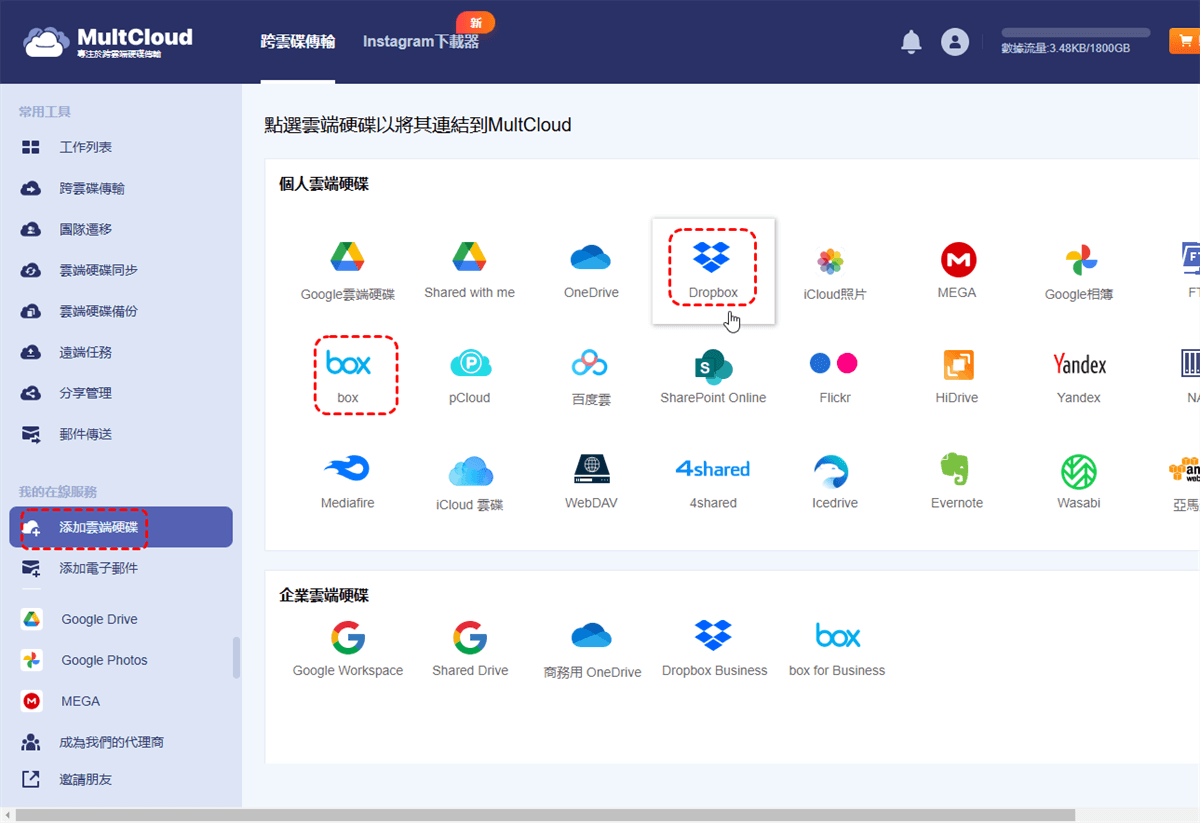Add Google雲端硬碟 personal cloud
The image size is (1200, 823).
coord(348,271)
